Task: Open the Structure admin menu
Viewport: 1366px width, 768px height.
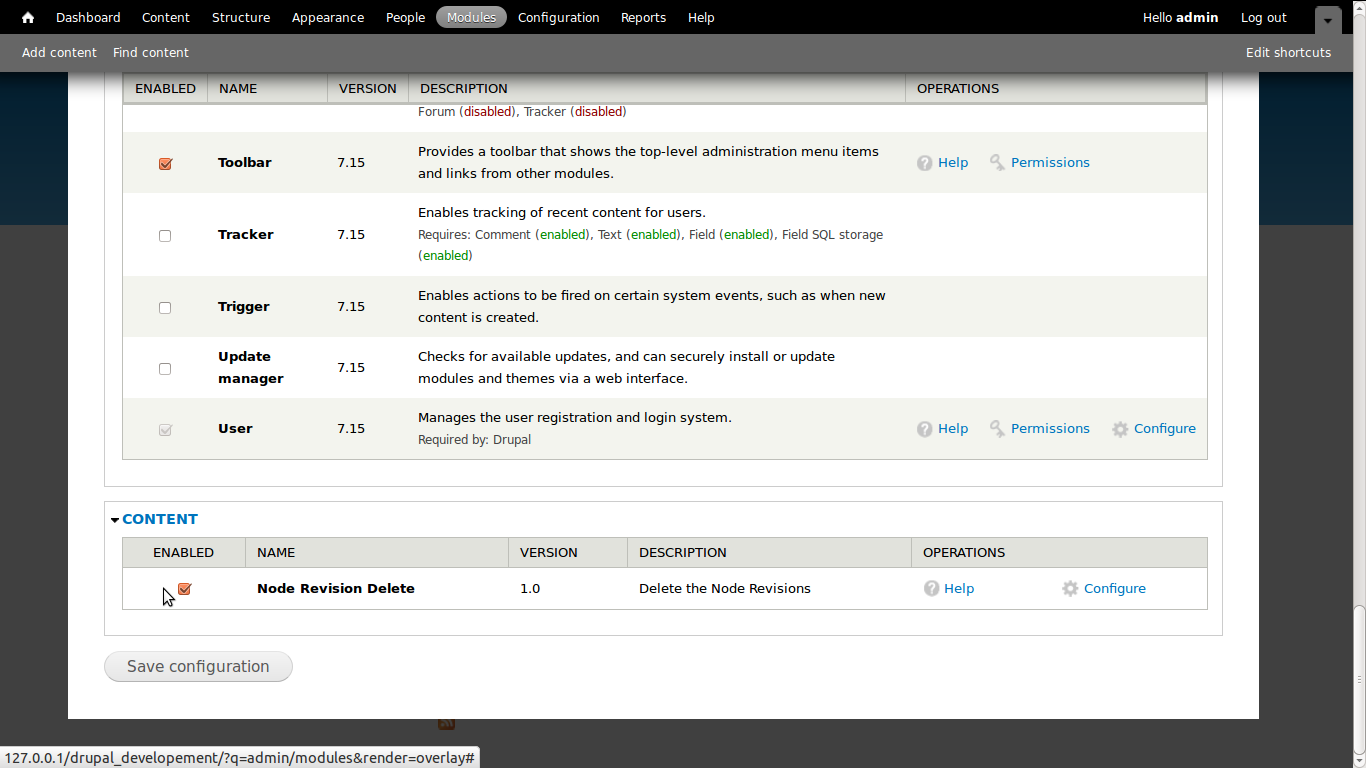Action: pyautogui.click(x=241, y=17)
